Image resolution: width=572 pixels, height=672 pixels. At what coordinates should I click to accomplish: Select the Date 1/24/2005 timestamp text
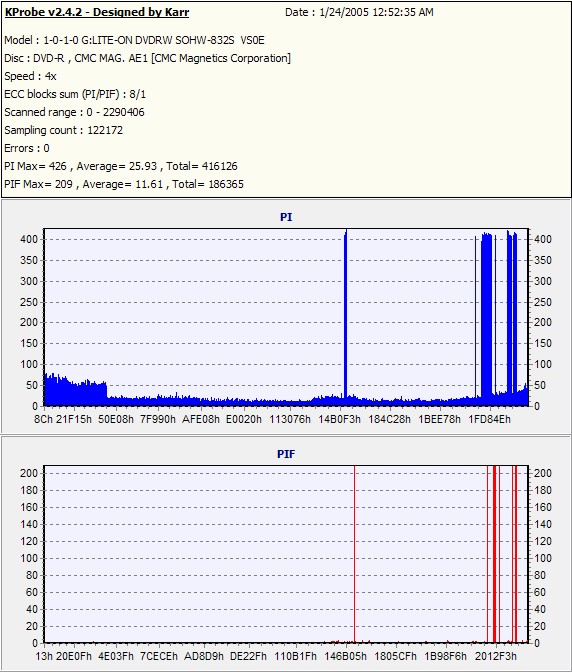[x=359, y=12]
